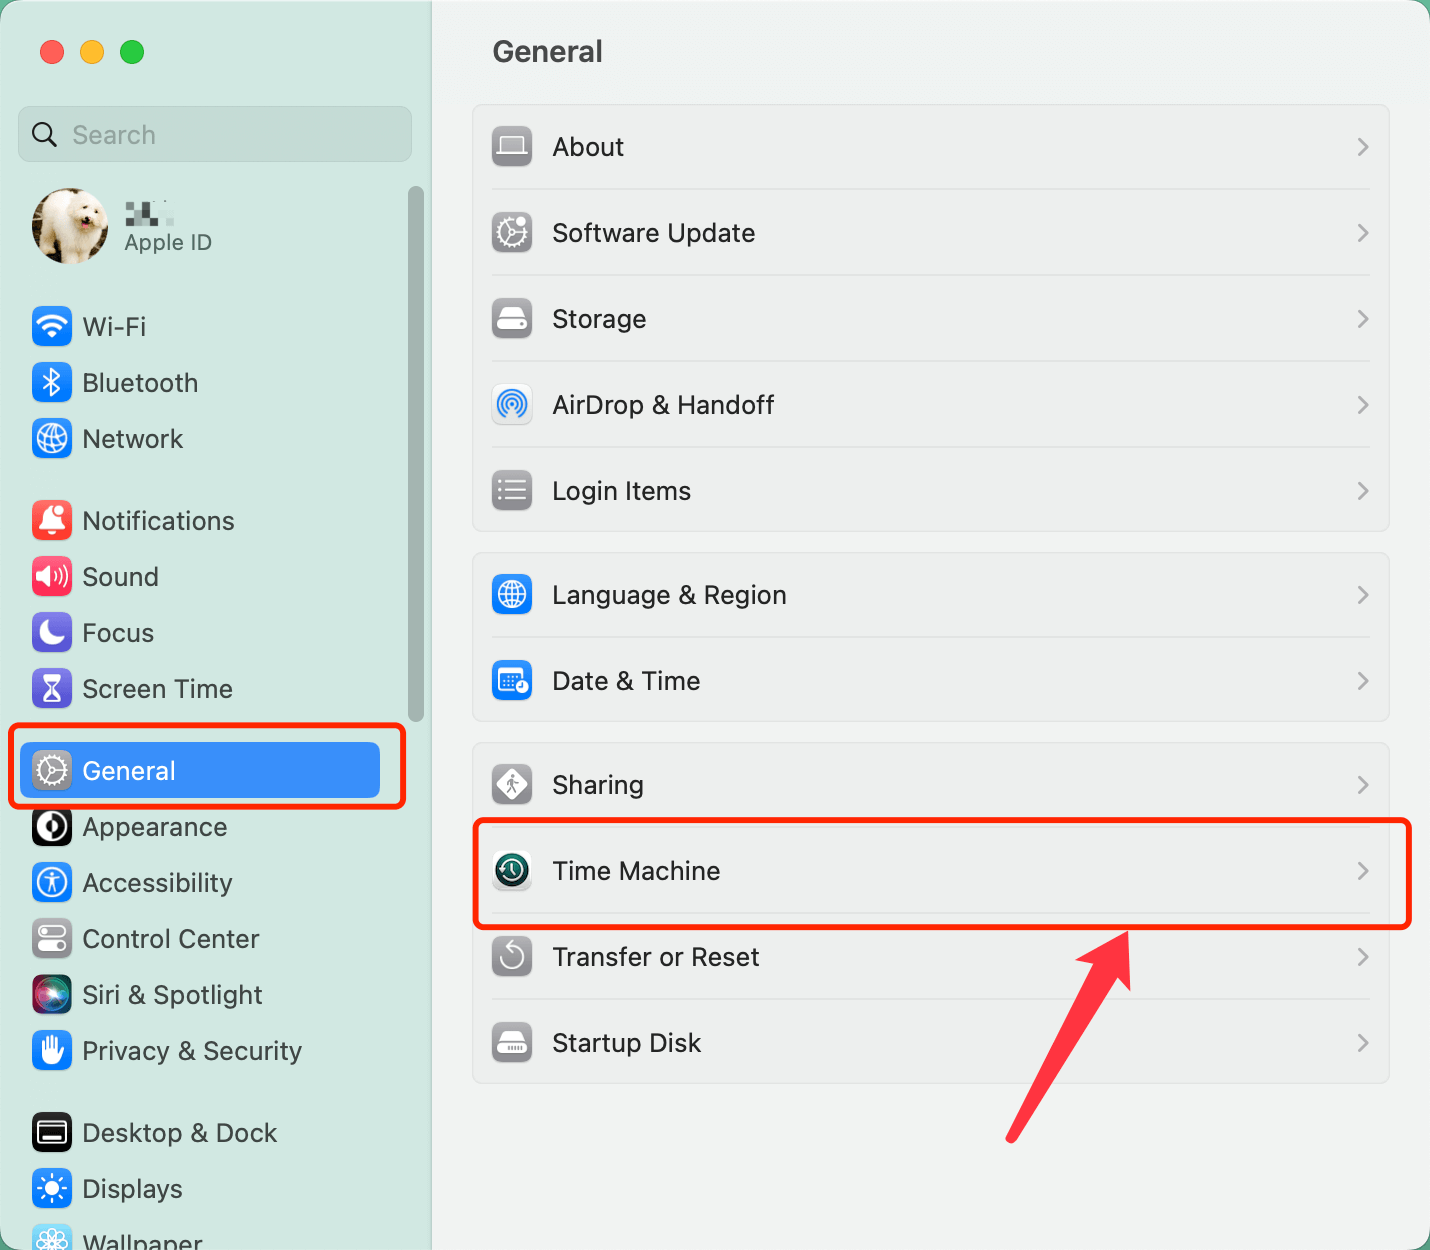Select the Siri & Spotlight icon
The height and width of the screenshot is (1250, 1430).
(x=52, y=994)
